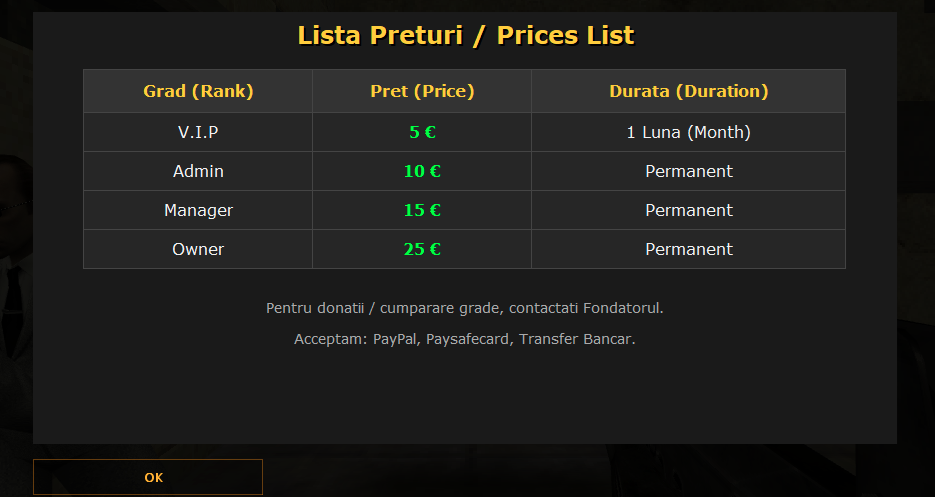The height and width of the screenshot is (497, 935).
Task: Click the 5 € price
Action: (x=422, y=132)
